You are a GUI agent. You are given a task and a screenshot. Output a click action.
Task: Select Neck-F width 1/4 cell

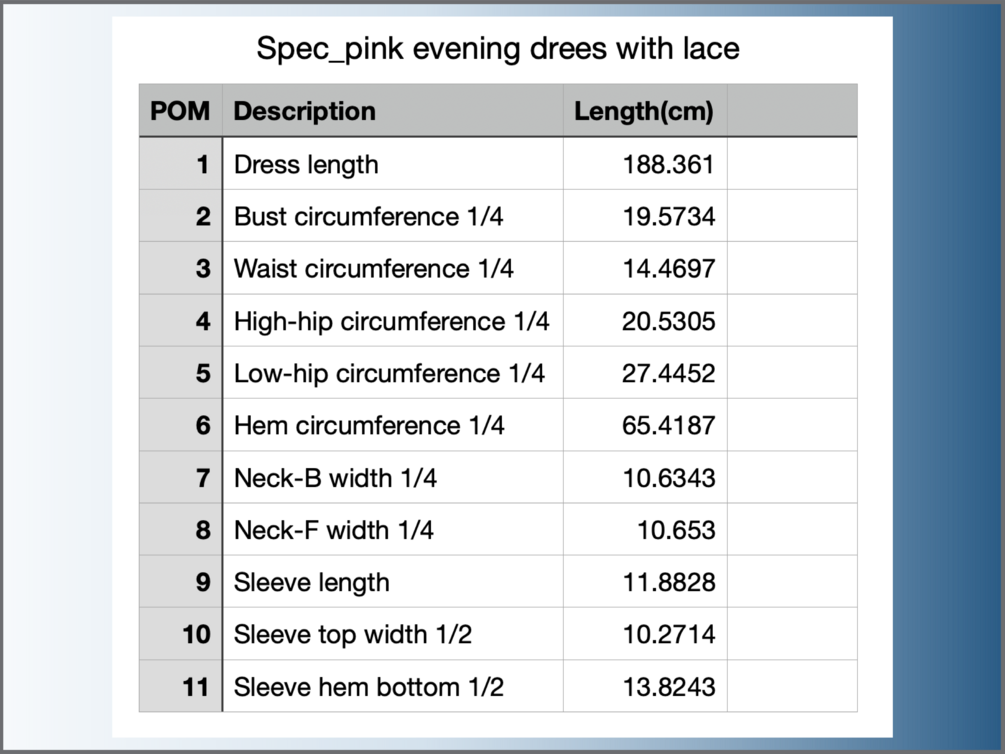[393, 530]
